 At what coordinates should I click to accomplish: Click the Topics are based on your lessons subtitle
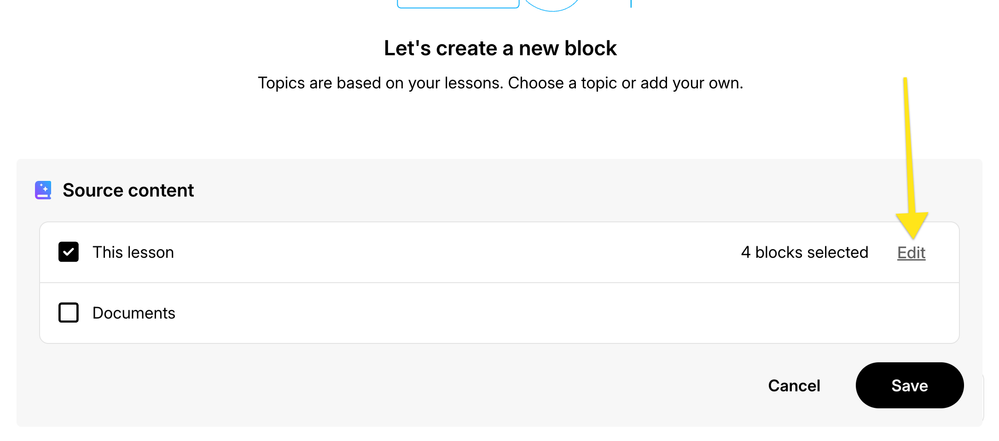[500, 83]
